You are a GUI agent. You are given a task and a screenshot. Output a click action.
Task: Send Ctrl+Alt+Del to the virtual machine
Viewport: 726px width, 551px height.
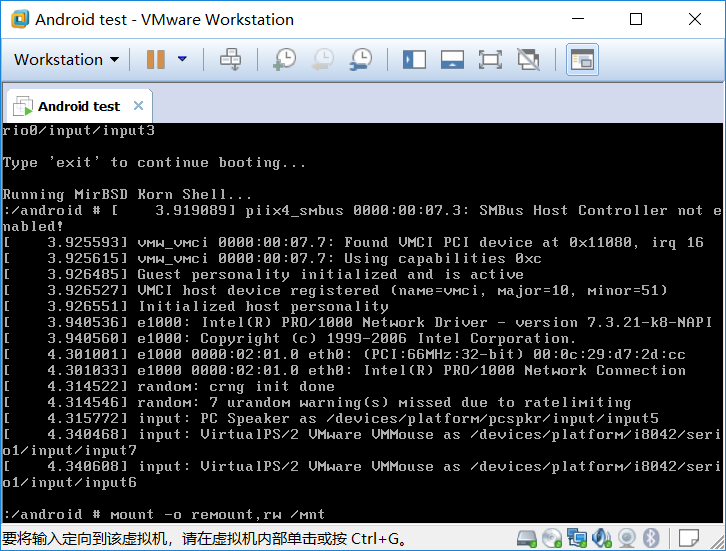[x=230, y=60]
